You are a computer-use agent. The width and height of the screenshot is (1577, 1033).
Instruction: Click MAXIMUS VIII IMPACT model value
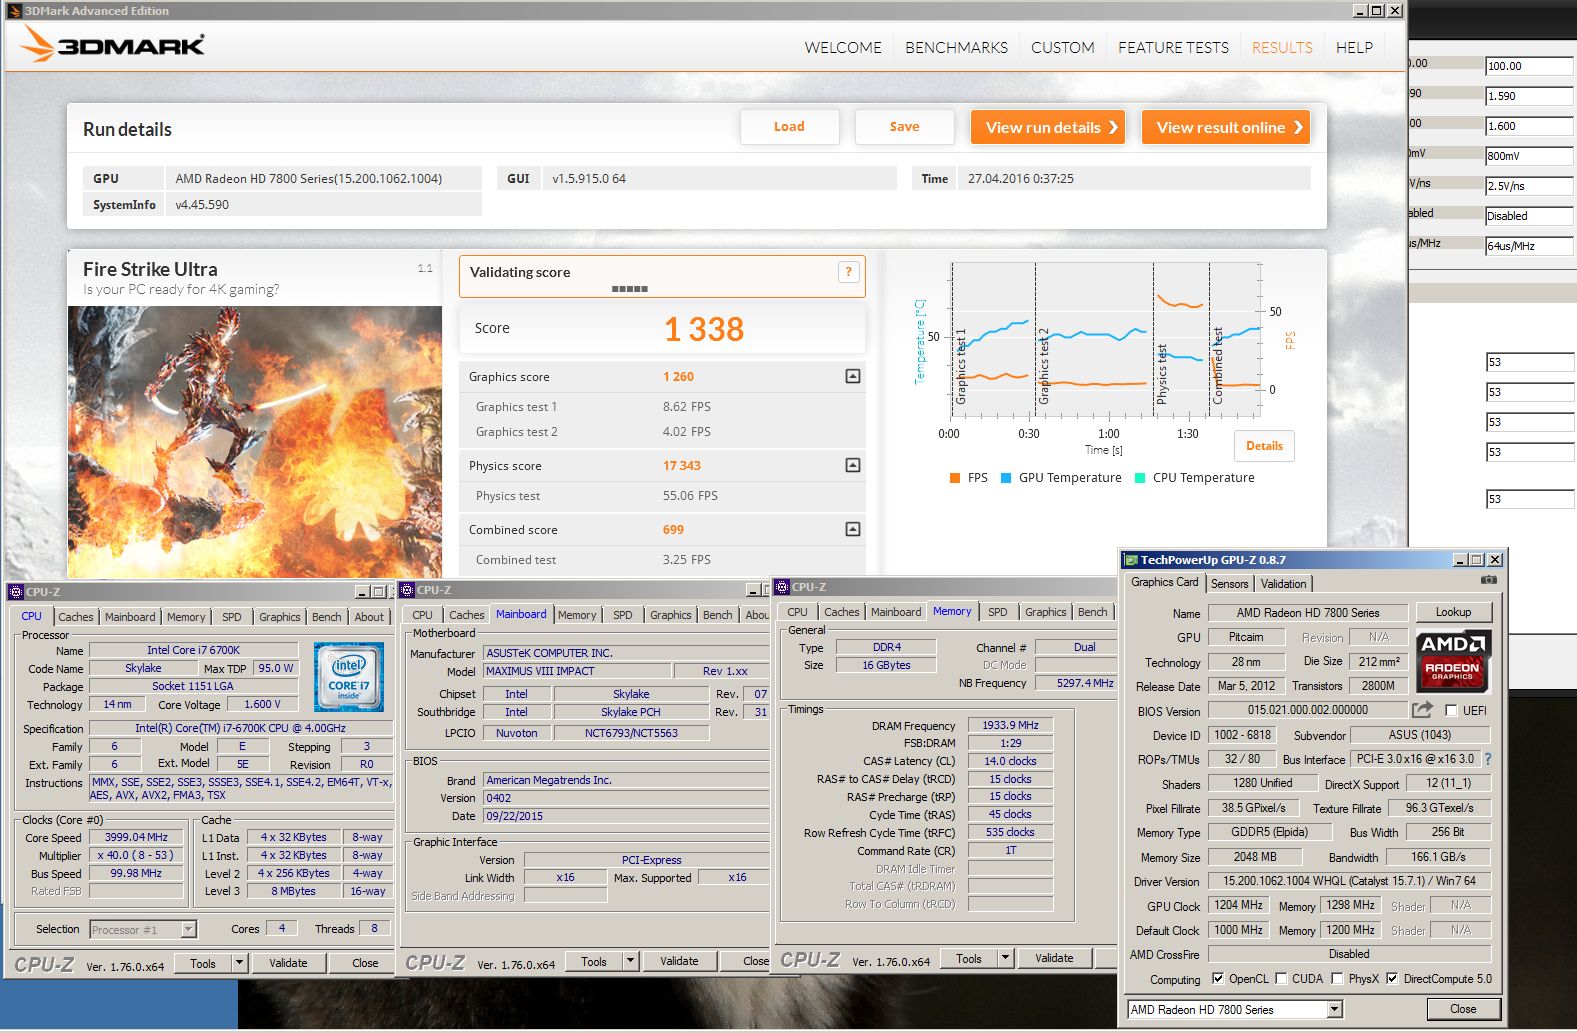click(x=576, y=671)
